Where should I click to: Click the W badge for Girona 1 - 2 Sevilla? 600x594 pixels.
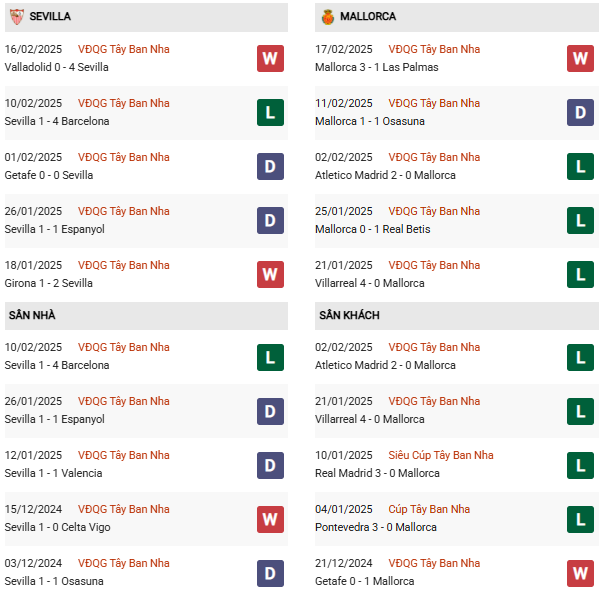click(270, 274)
